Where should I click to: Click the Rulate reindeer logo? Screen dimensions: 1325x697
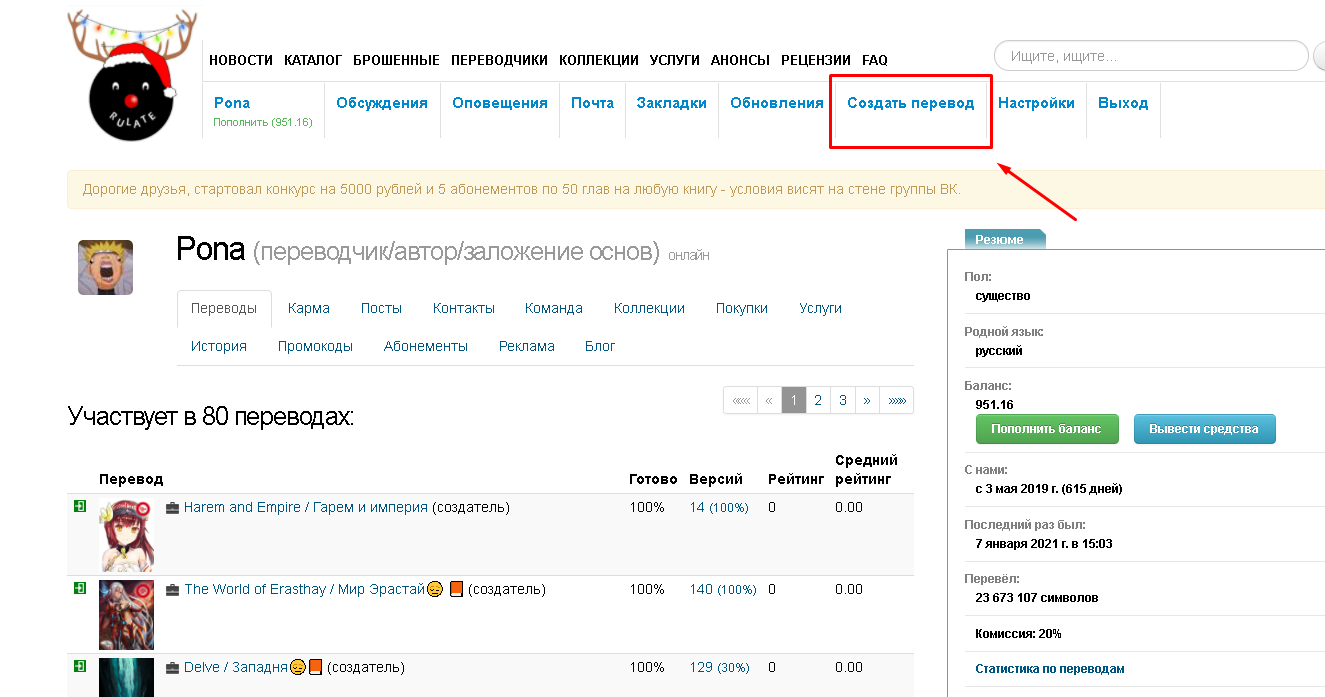pos(131,80)
